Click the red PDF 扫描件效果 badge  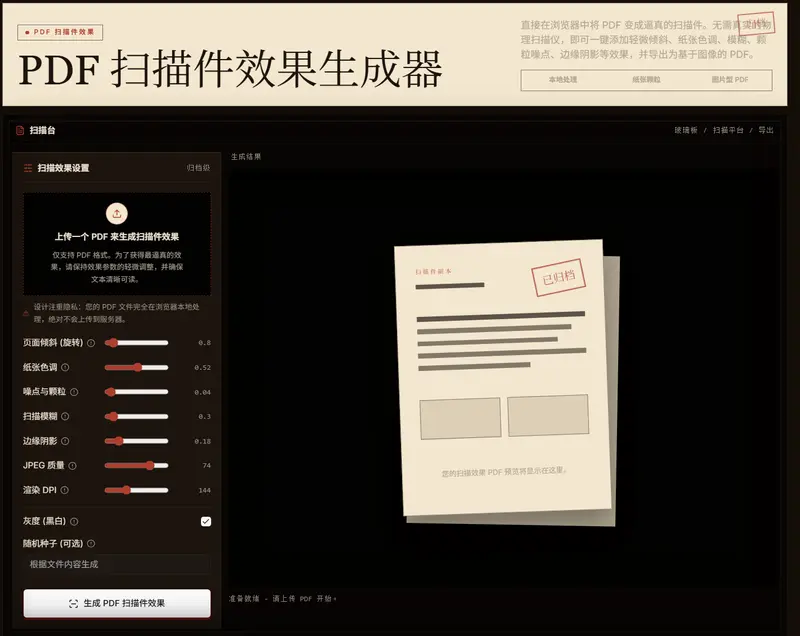tap(60, 32)
